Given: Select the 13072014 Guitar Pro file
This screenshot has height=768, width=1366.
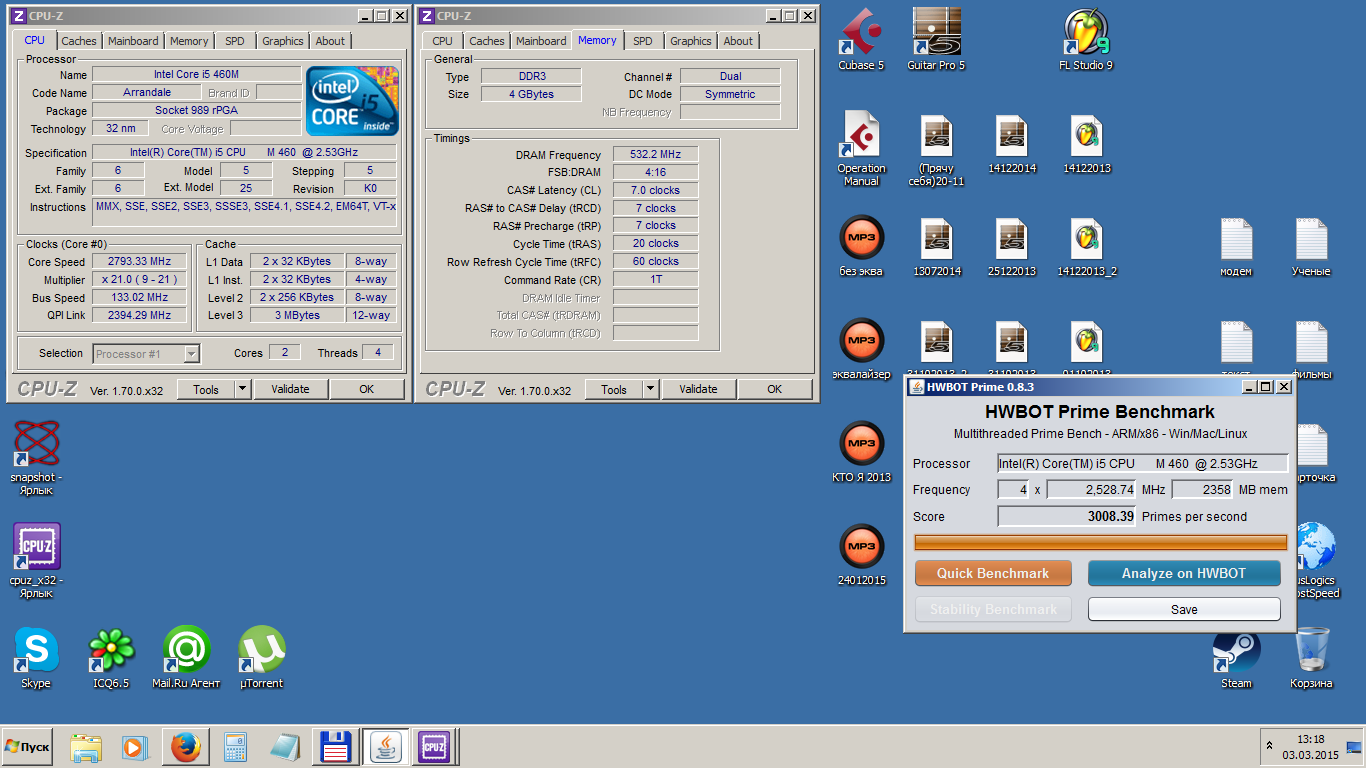Looking at the screenshot, I should click(x=936, y=246).
